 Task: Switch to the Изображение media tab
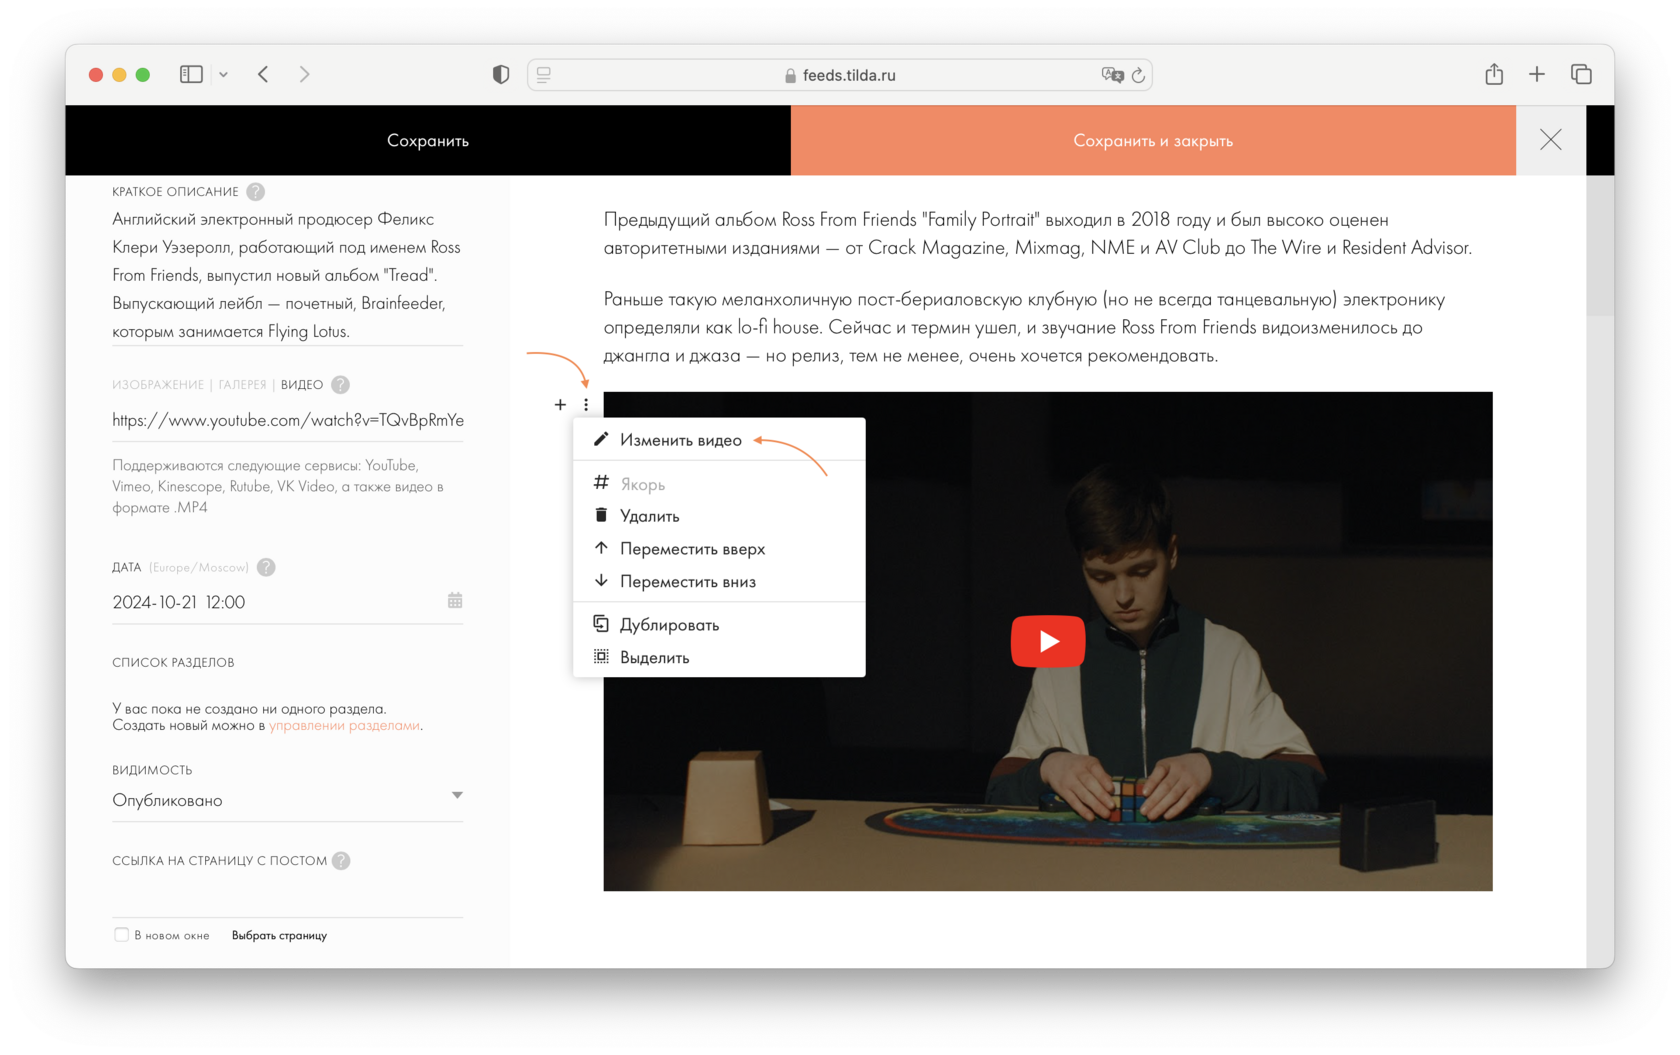[158, 385]
